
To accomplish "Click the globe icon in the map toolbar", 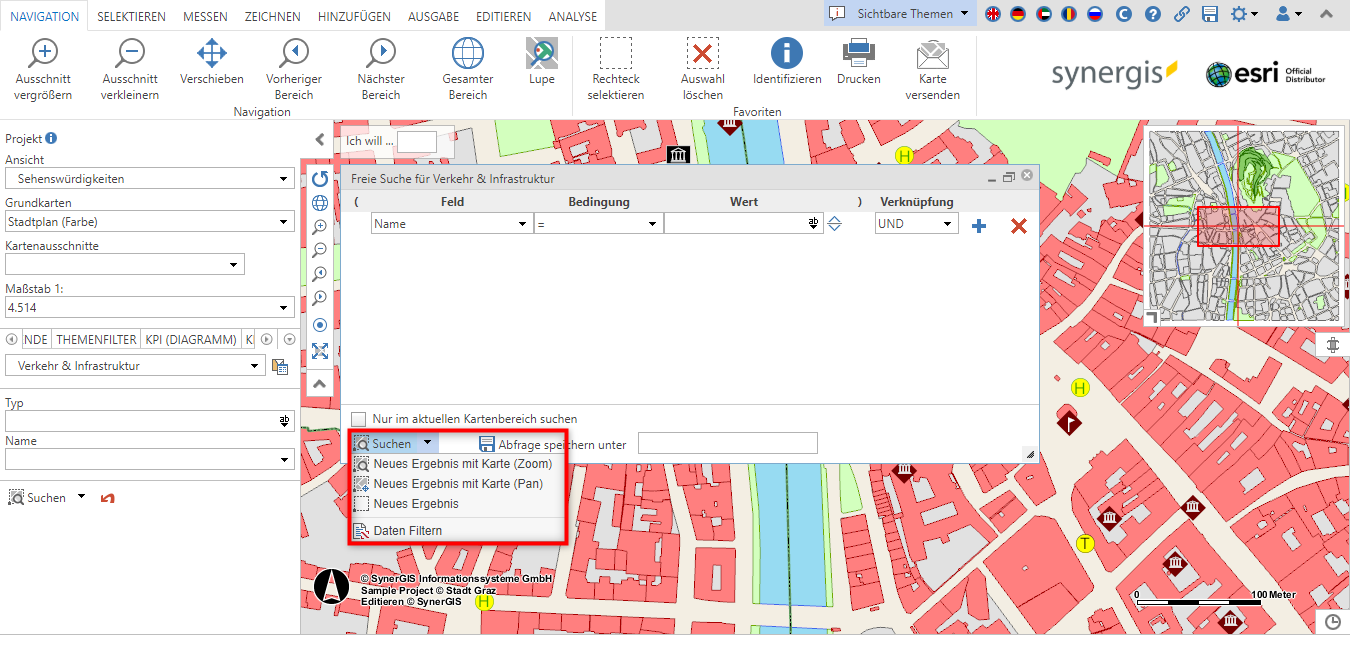I will pos(320,201).
